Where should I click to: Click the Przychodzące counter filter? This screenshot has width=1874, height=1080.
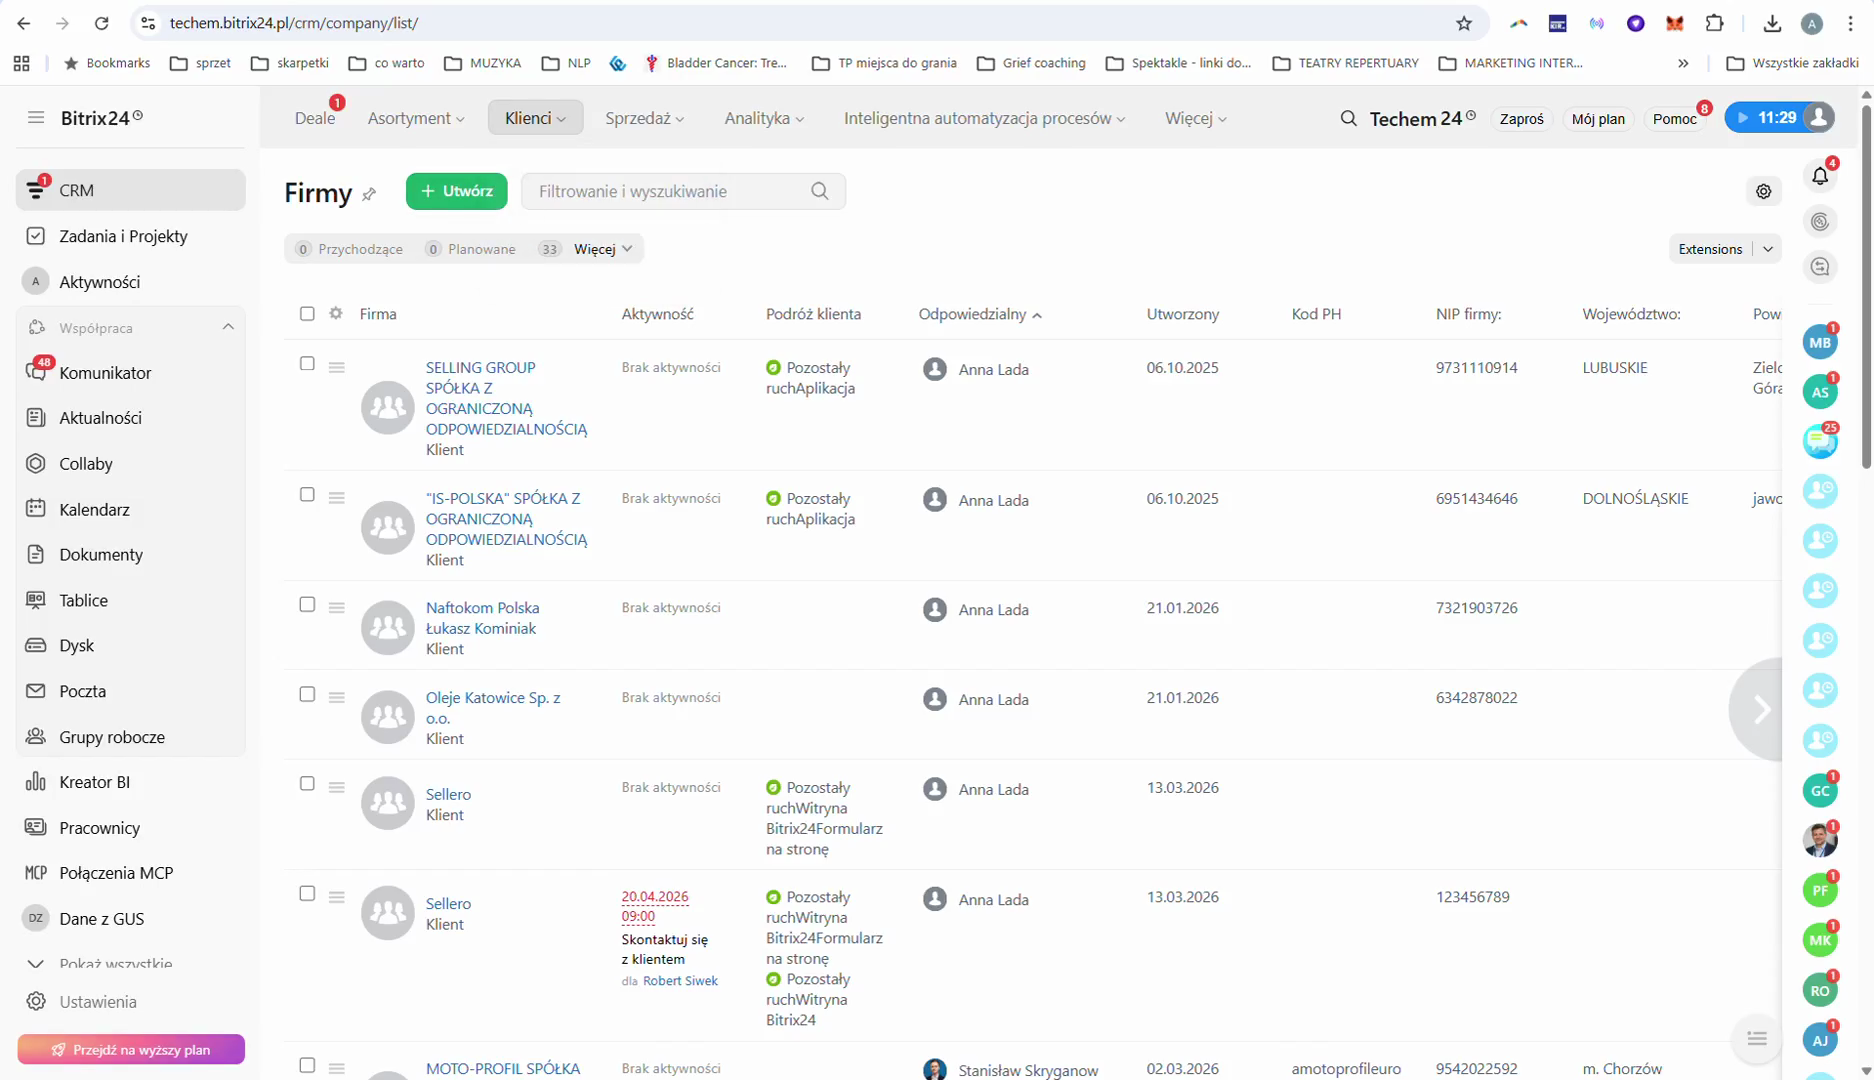pyautogui.click(x=350, y=249)
